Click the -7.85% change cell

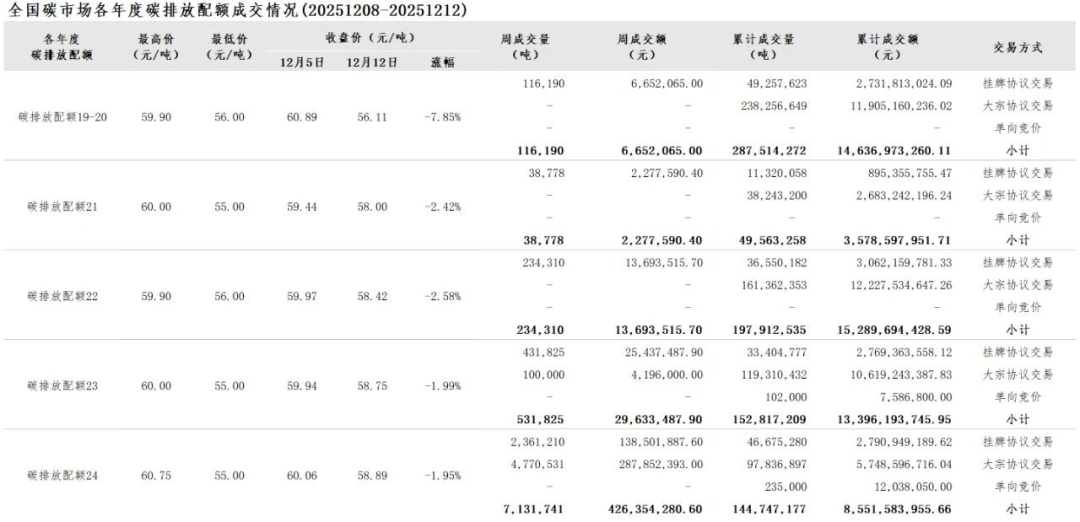tap(442, 117)
